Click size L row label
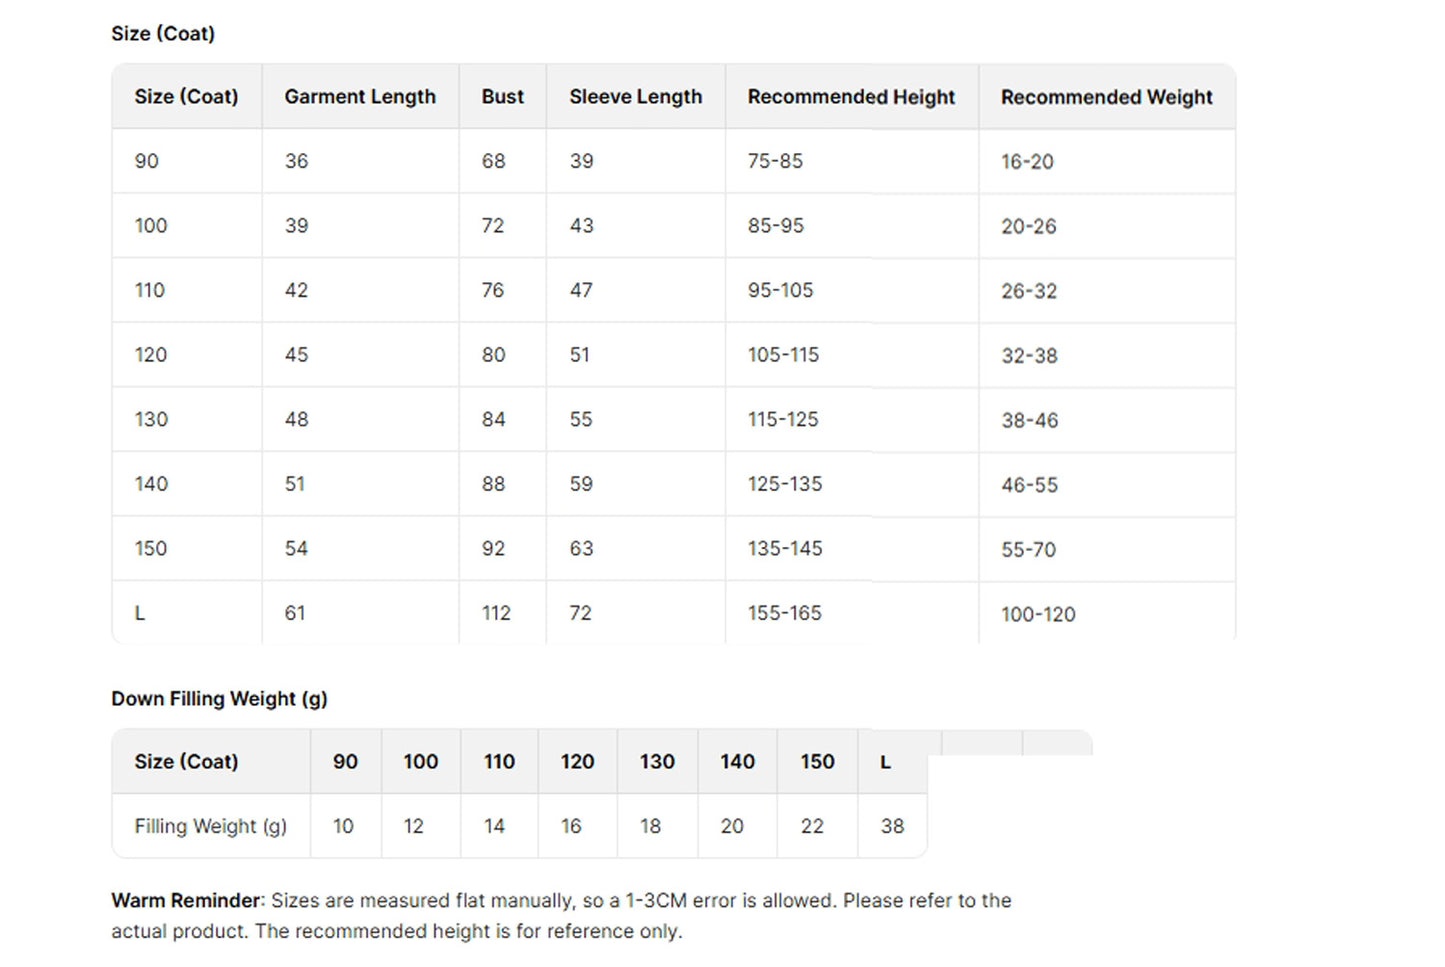1445x967 pixels. point(140,613)
